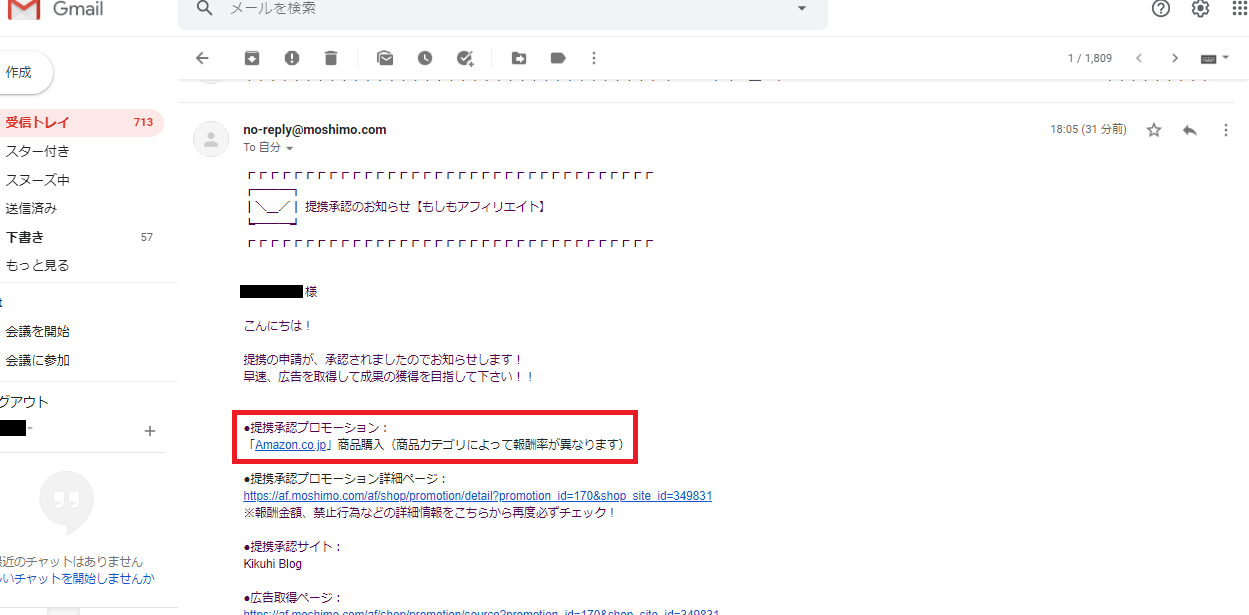Click the plus icon to start a chat
Screen dimensions: 1249x615
coord(150,431)
